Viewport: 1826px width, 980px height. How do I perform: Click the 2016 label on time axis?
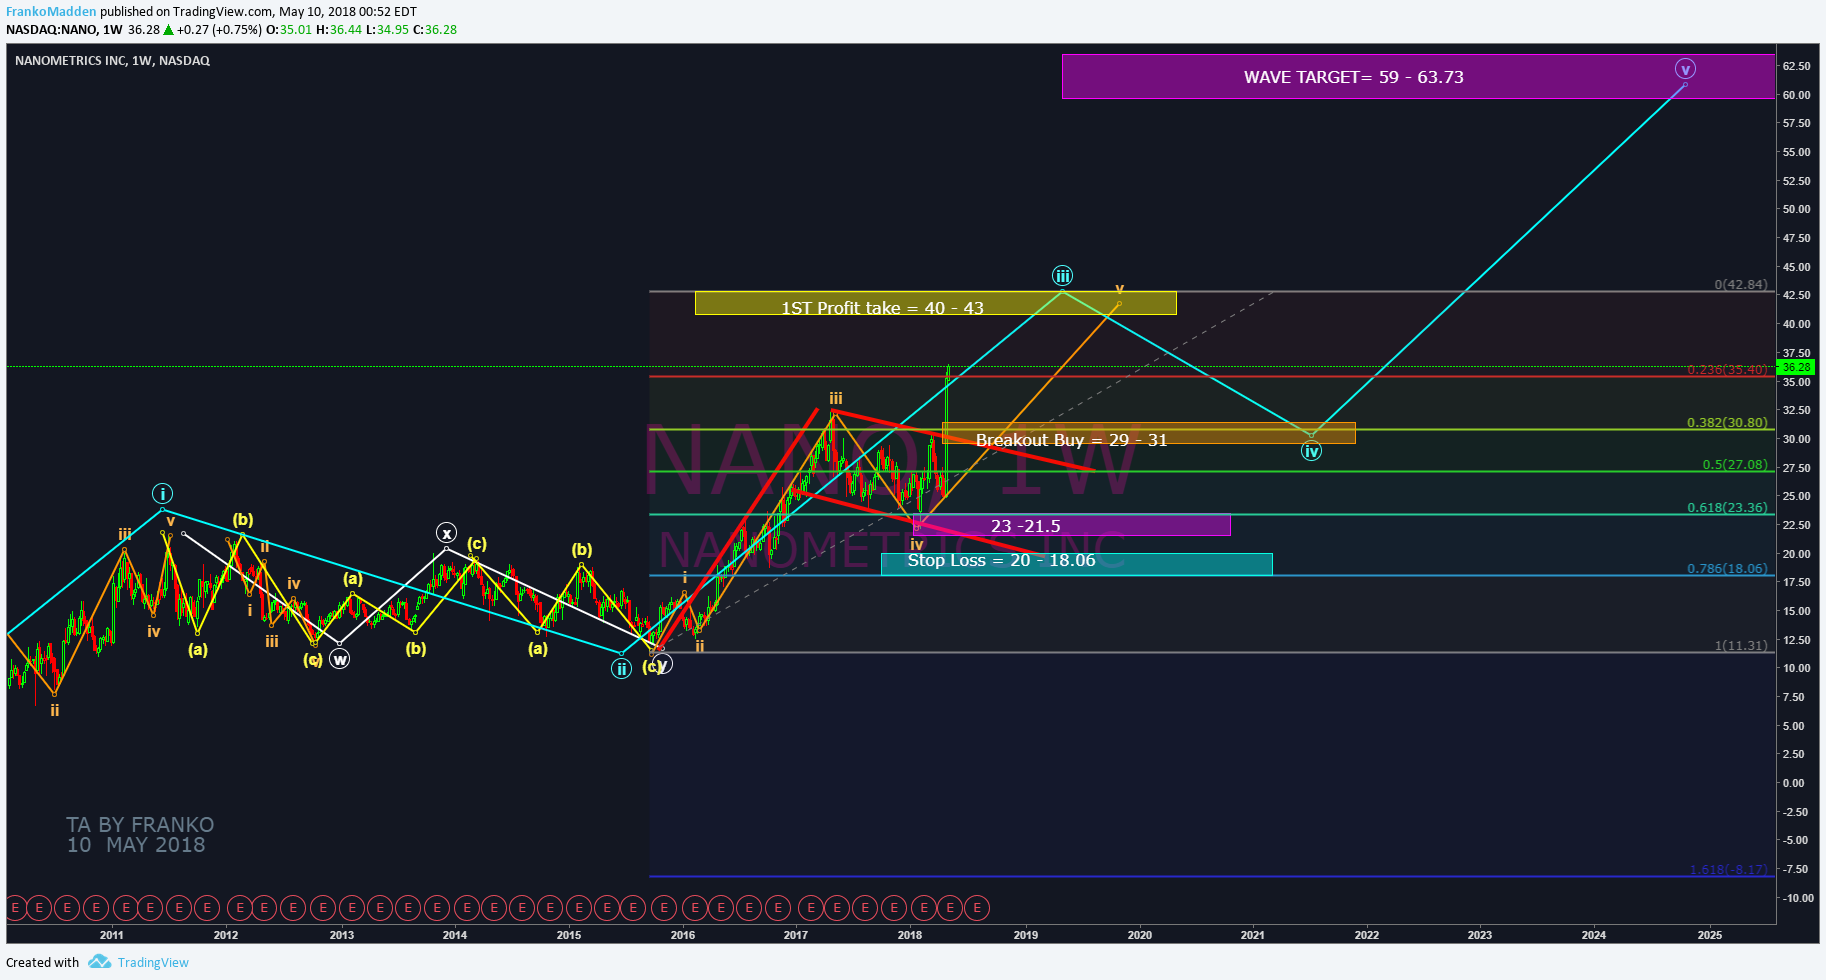(683, 936)
